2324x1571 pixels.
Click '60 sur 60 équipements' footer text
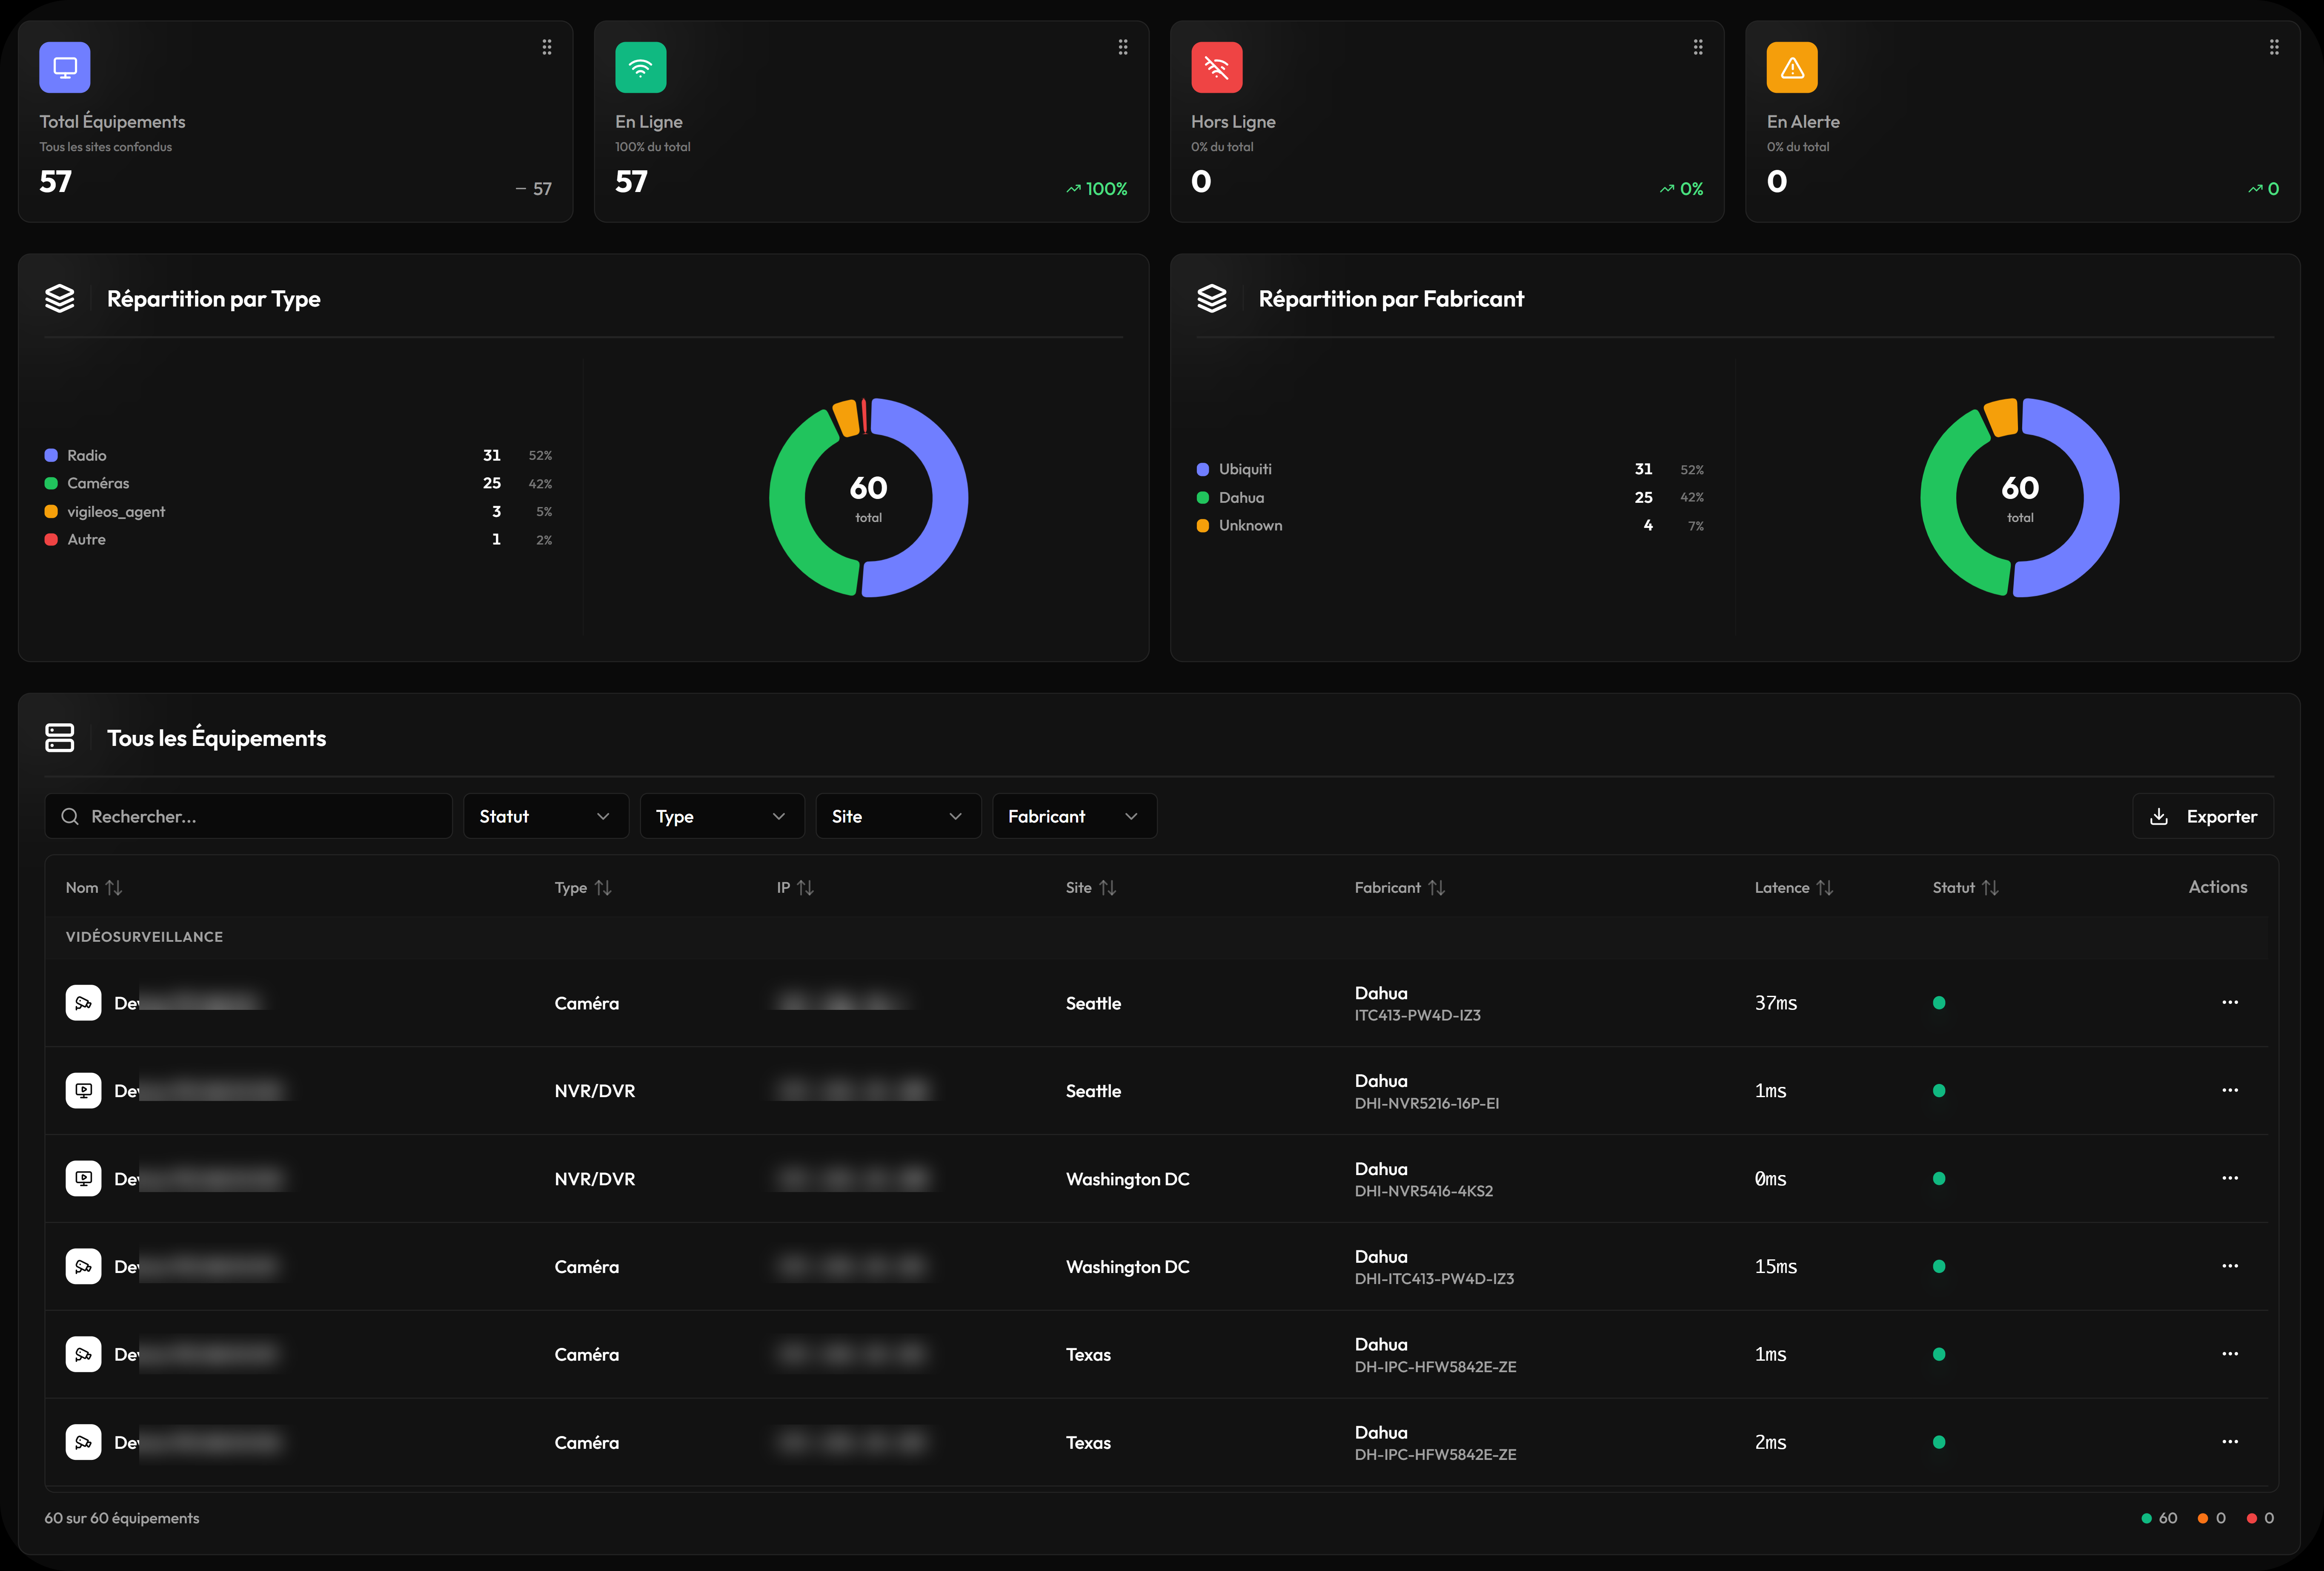click(122, 1518)
